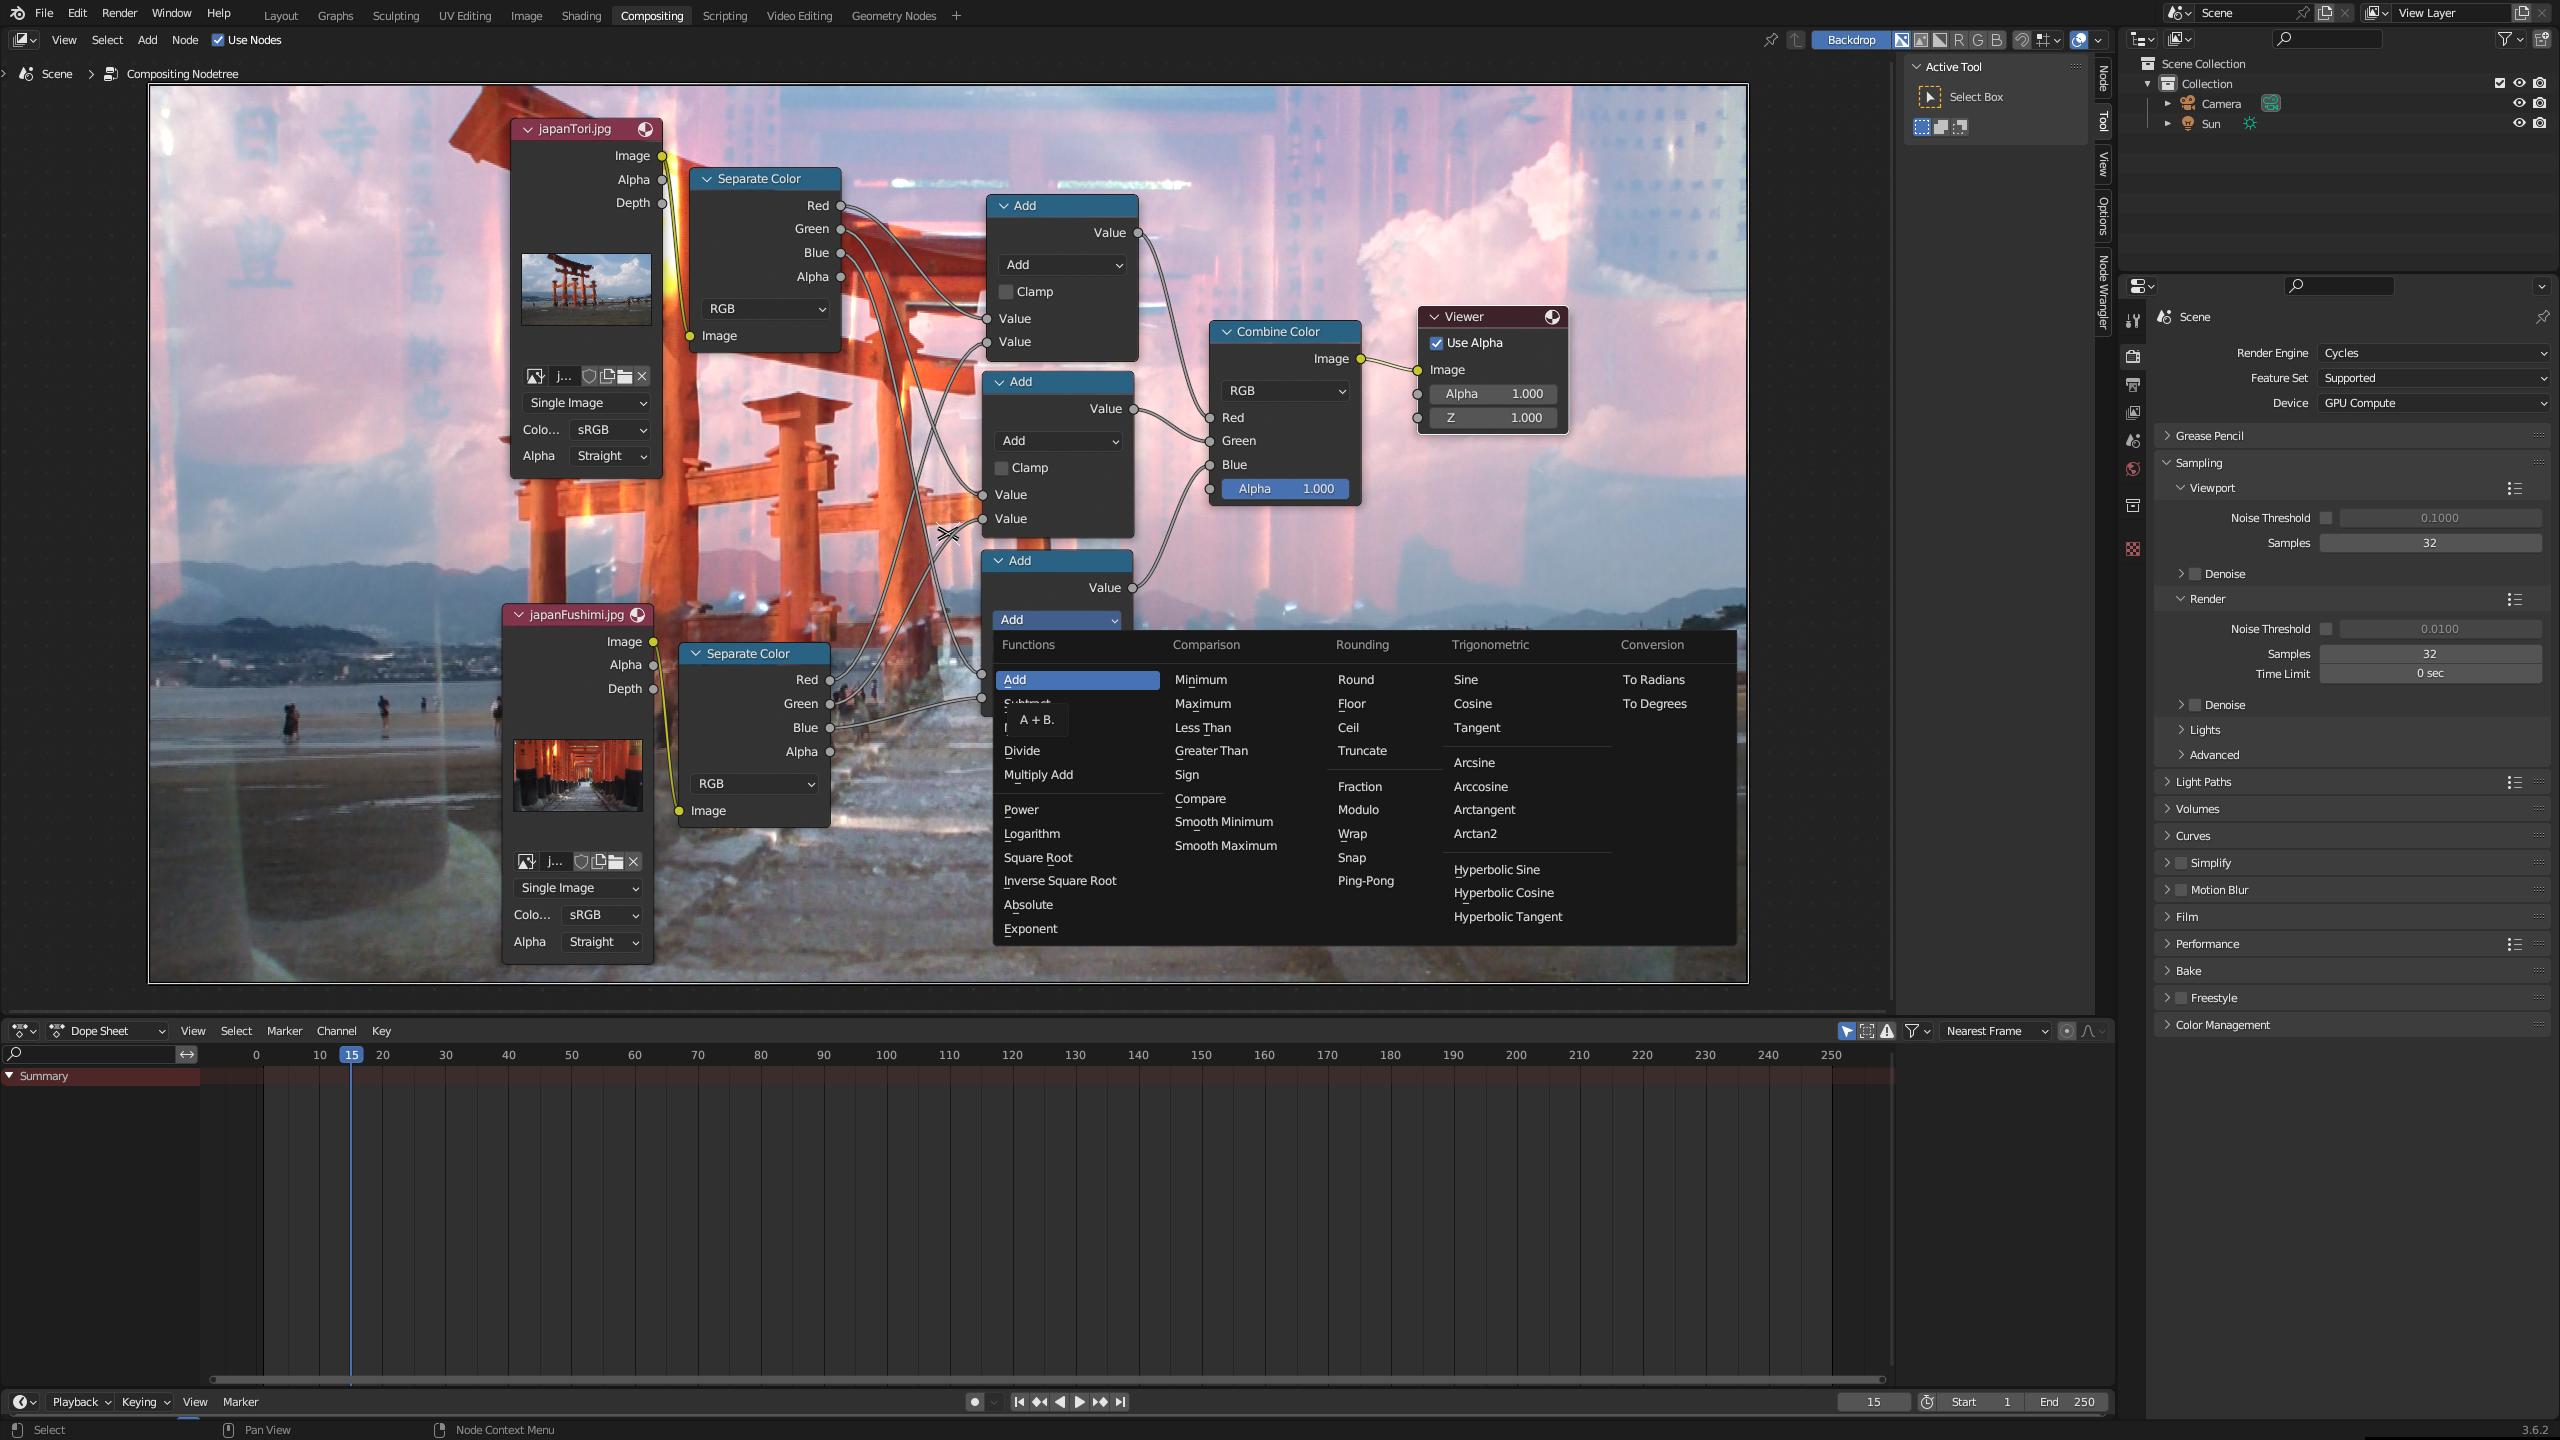Expand the Camera item in outliner
The width and height of the screenshot is (2560, 1440).
tap(2167, 103)
